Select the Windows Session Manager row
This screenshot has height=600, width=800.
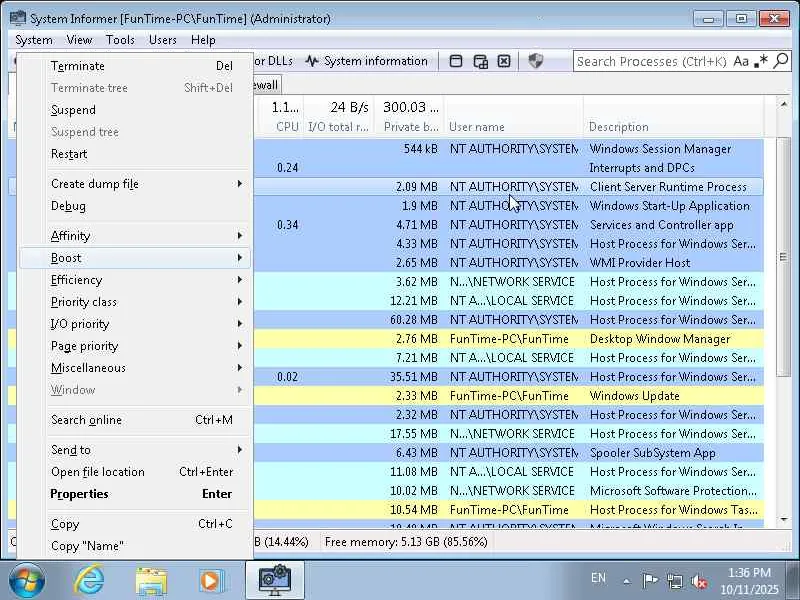[509, 149]
